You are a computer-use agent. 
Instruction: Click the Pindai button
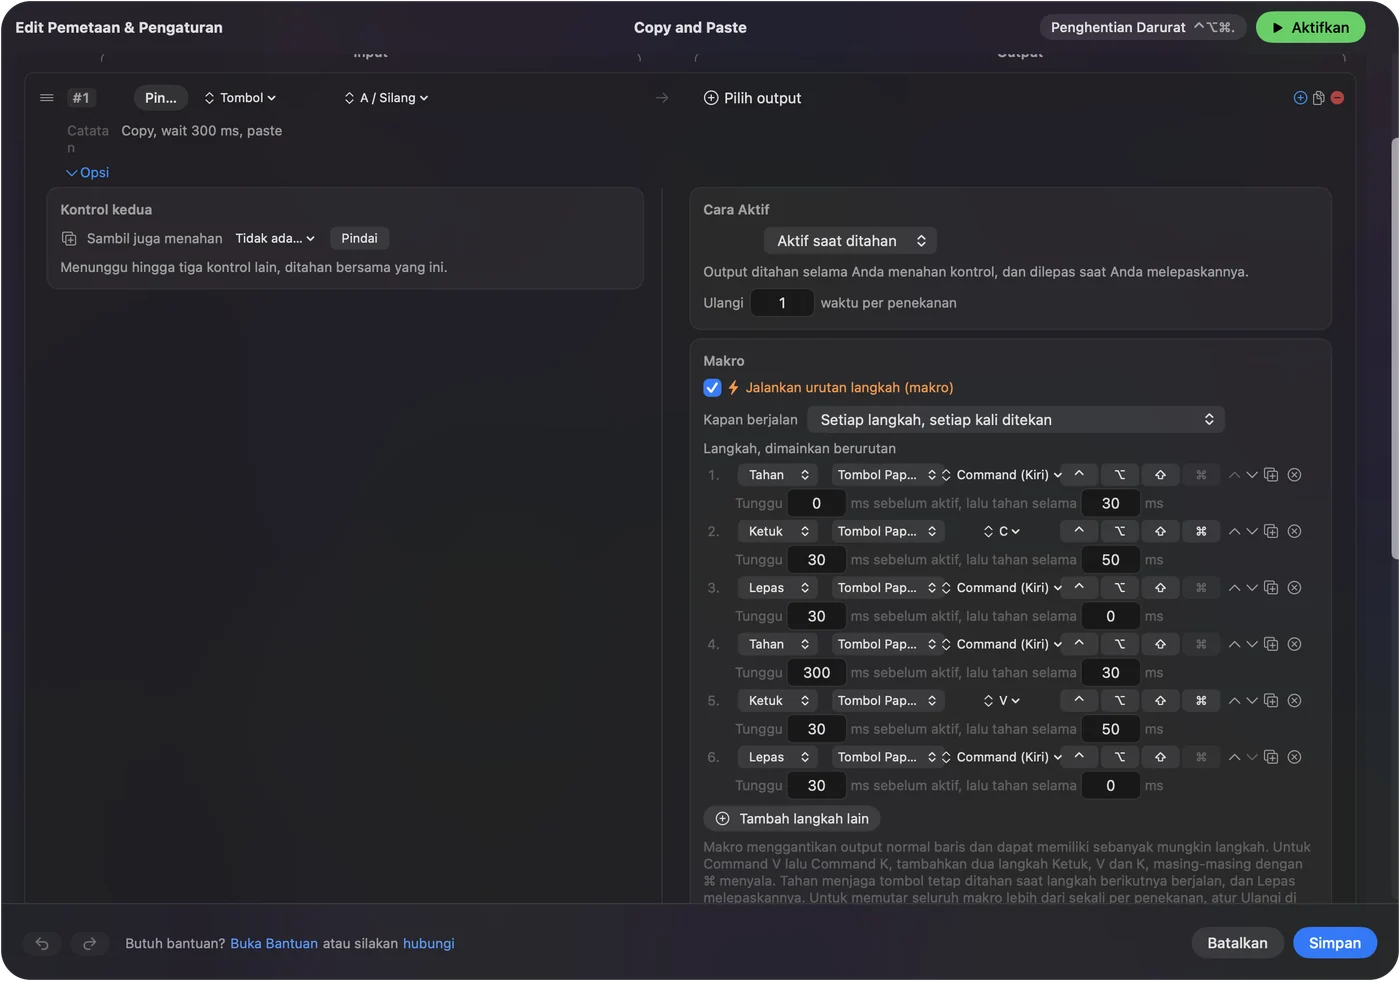(359, 238)
